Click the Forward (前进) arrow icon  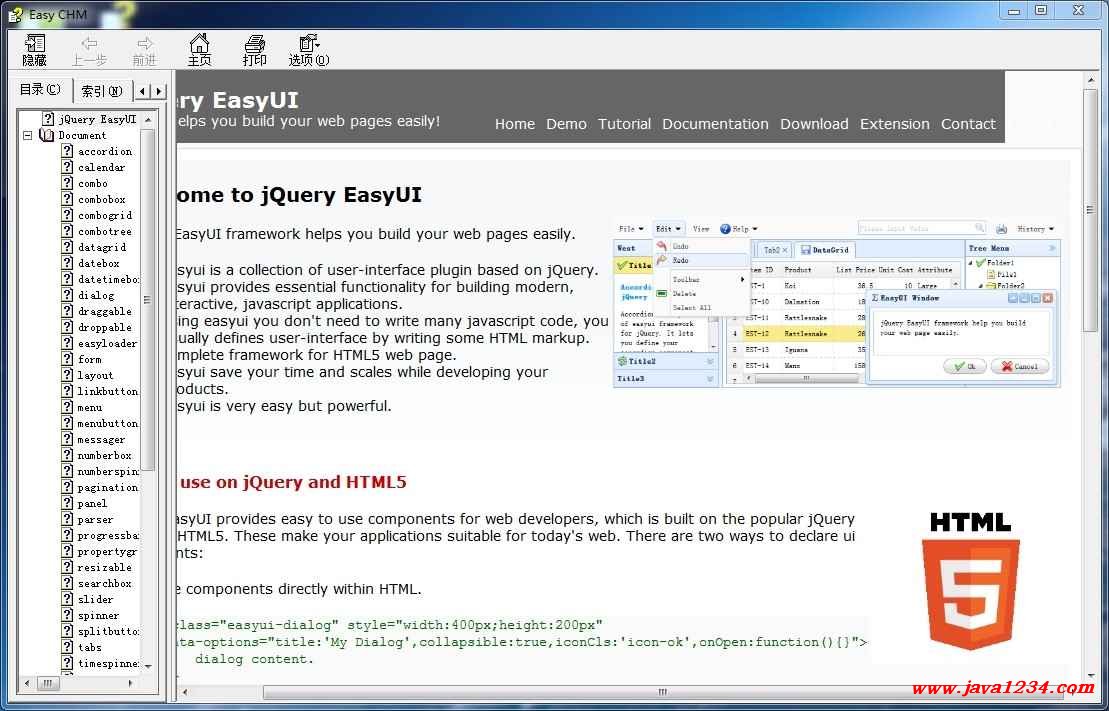click(145, 44)
